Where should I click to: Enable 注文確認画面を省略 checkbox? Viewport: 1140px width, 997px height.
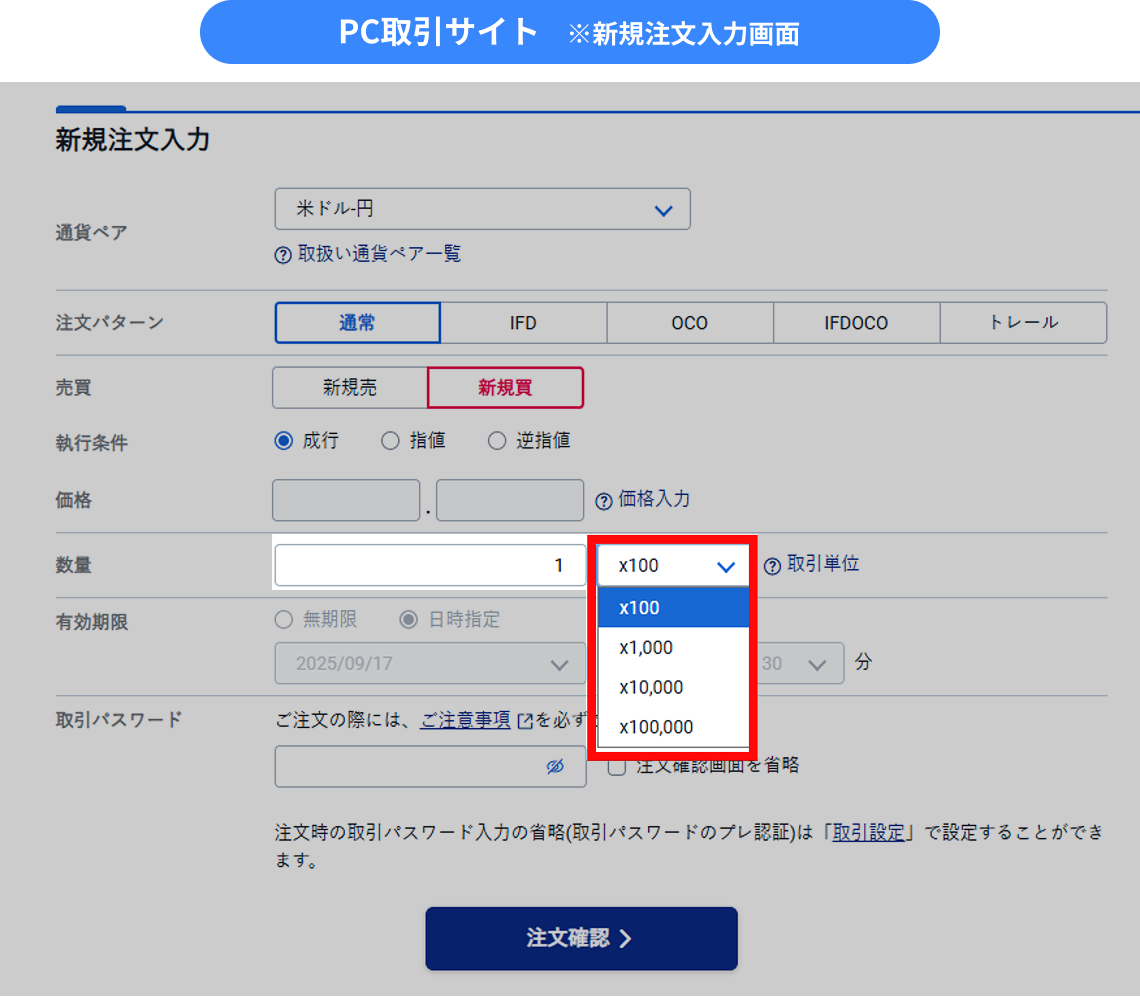coord(617,766)
